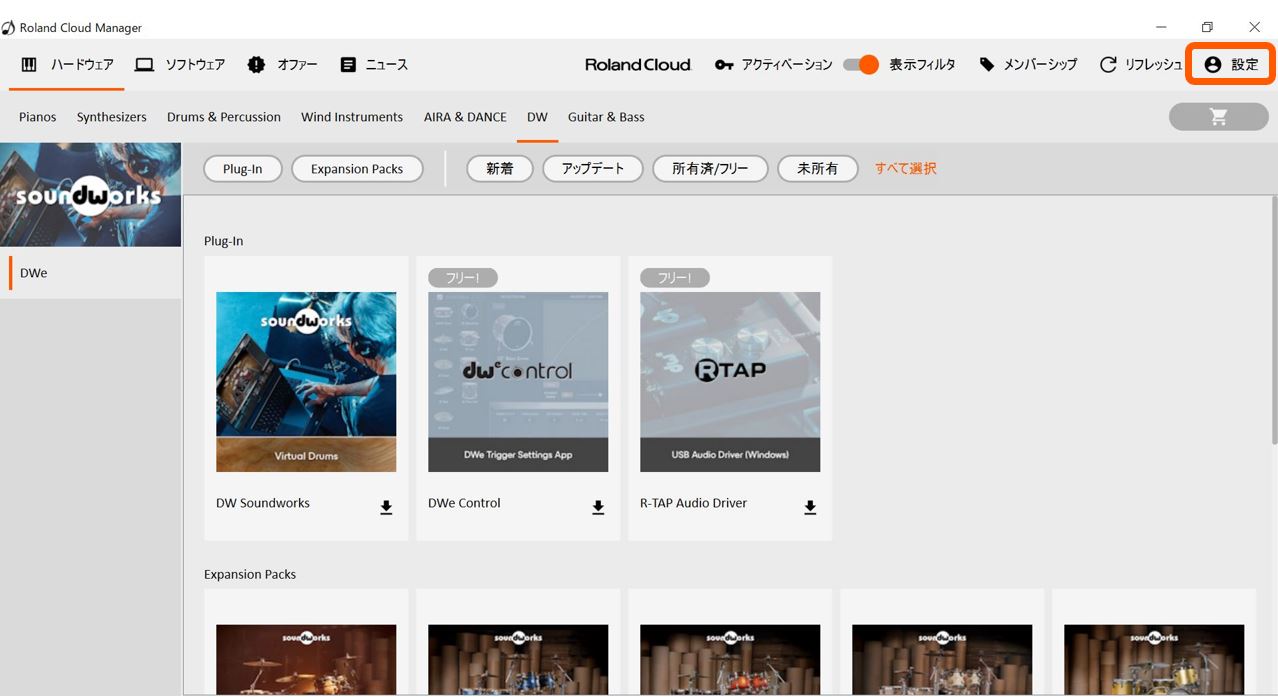Toggle the Expansion Packs filter
Image resolution: width=1278 pixels, height=697 pixels.
357,169
